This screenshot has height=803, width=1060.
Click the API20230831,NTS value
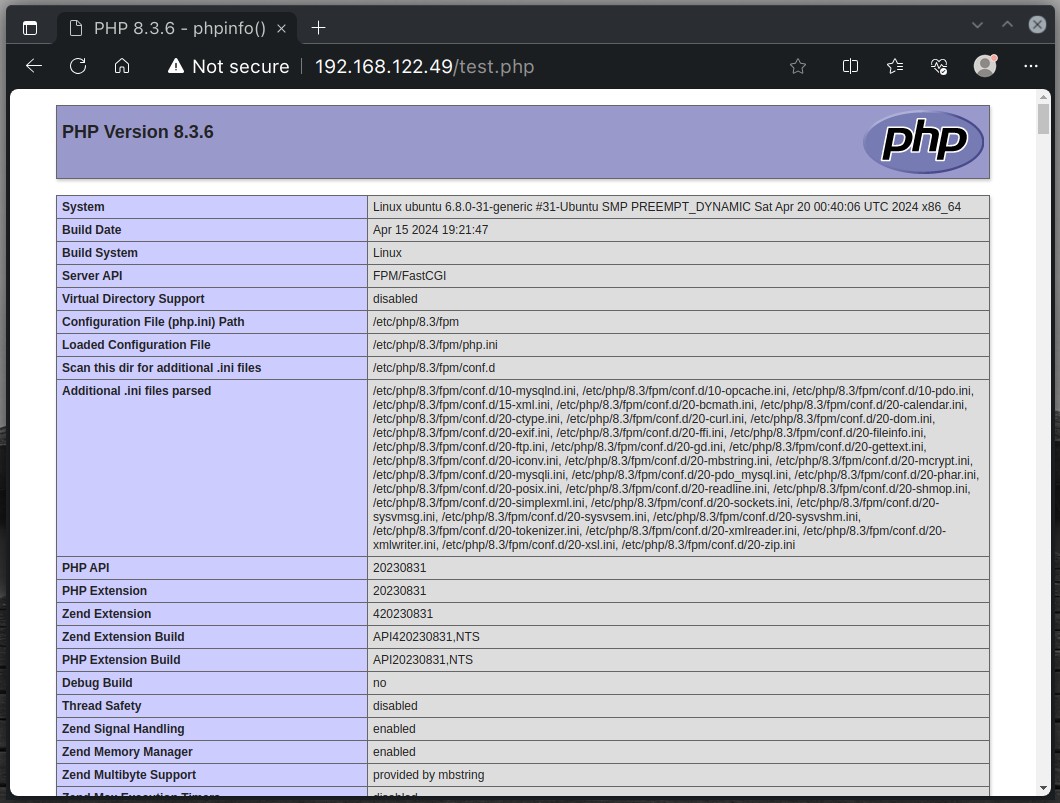pyautogui.click(x=423, y=660)
